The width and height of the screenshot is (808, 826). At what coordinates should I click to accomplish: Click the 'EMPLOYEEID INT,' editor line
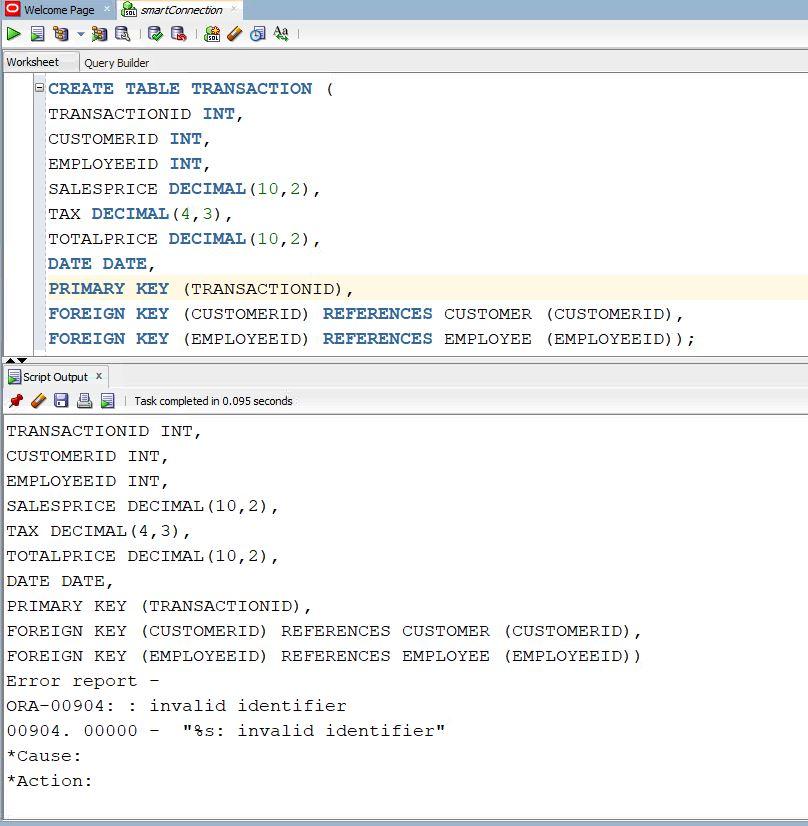(x=129, y=164)
